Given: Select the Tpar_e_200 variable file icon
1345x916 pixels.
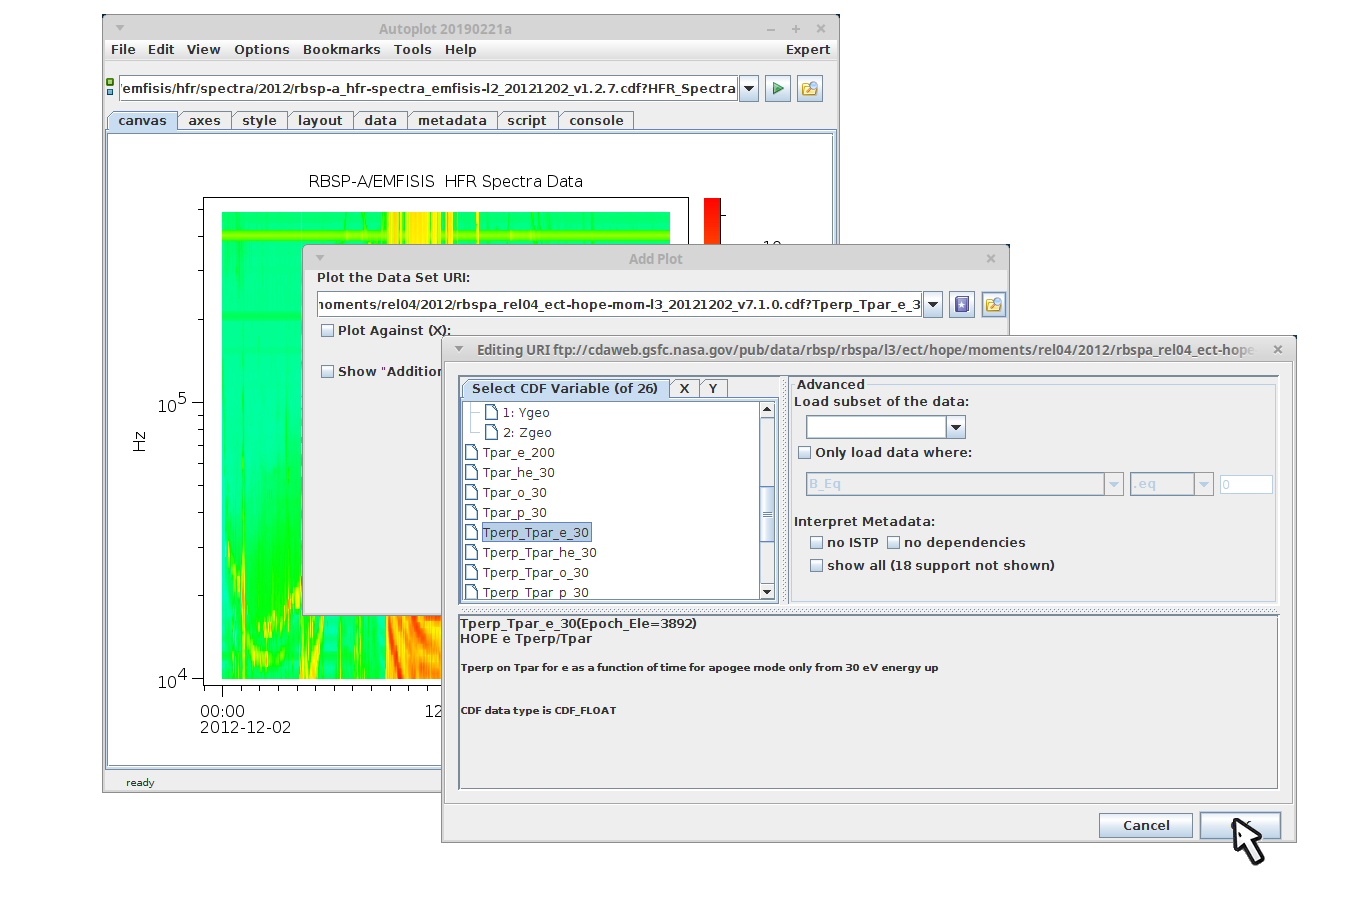Looking at the screenshot, I should tap(472, 453).
